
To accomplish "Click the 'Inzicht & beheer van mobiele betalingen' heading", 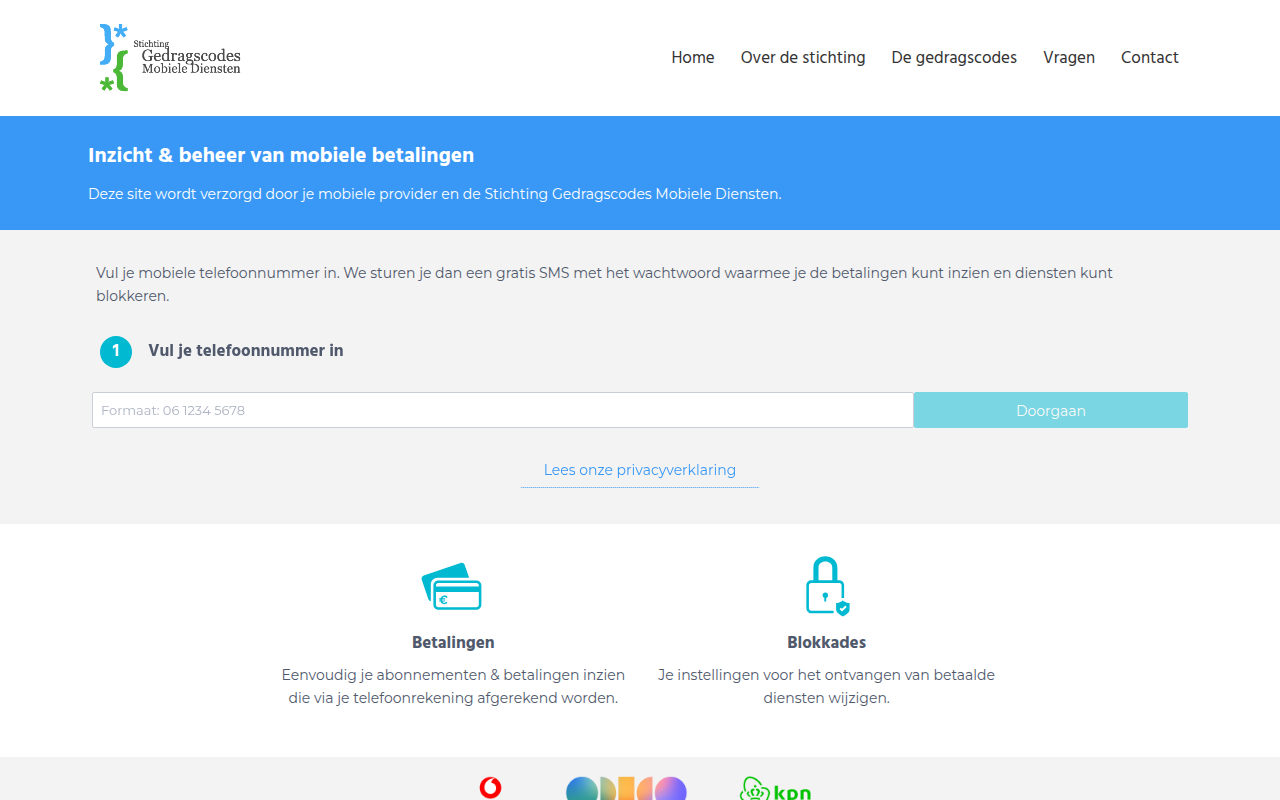I will coord(281,156).
